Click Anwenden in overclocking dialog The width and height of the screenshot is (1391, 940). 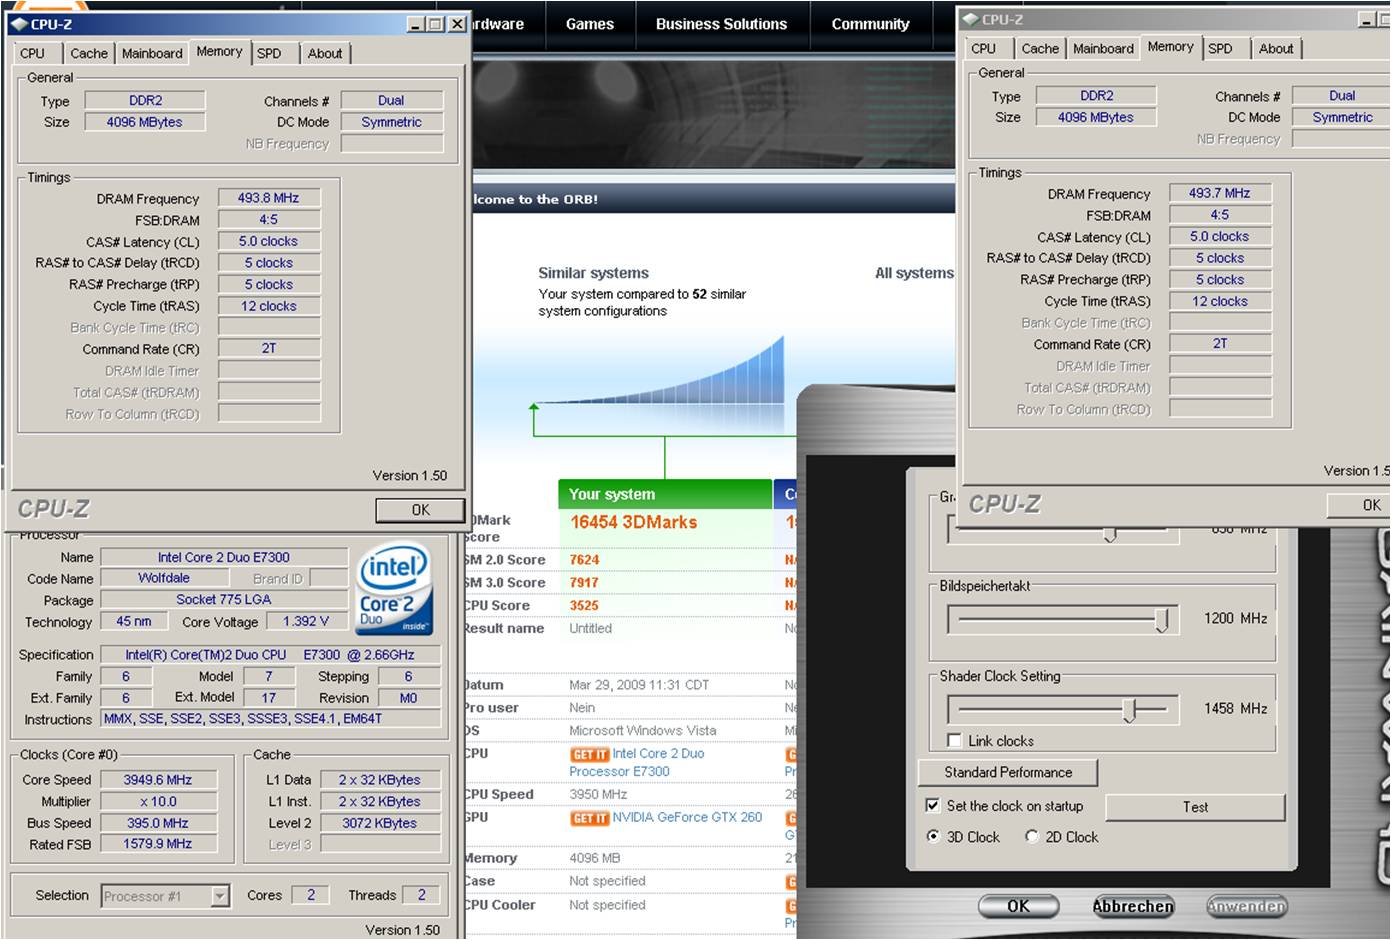[1247, 906]
